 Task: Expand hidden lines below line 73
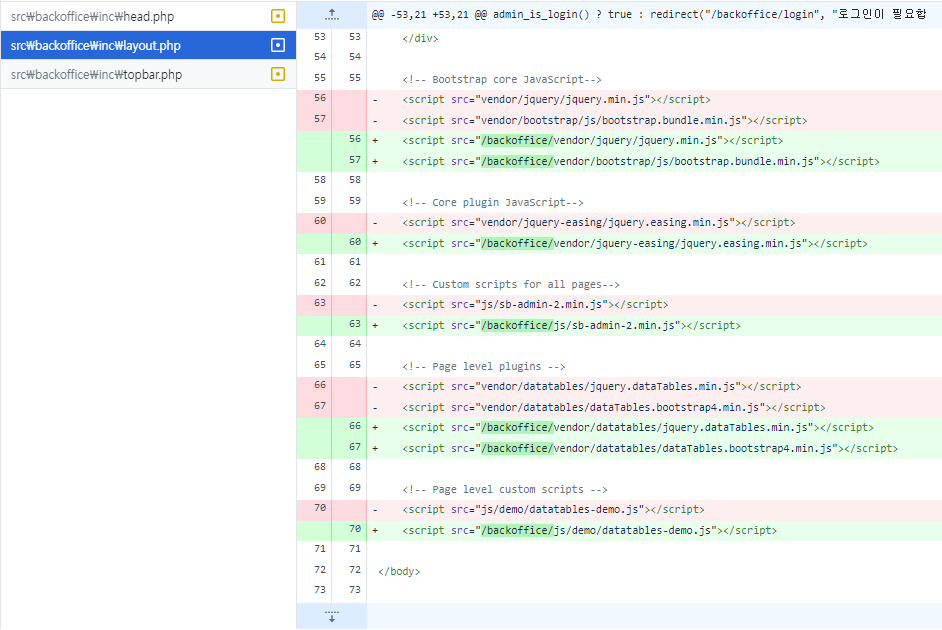tap(332, 616)
